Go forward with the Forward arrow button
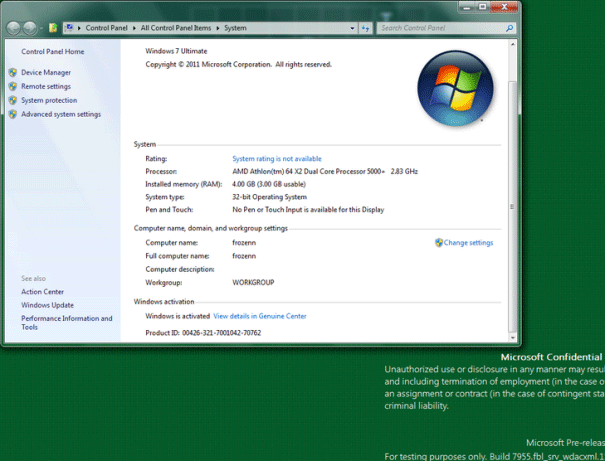The height and width of the screenshot is (461, 605). pyautogui.click(x=30, y=28)
